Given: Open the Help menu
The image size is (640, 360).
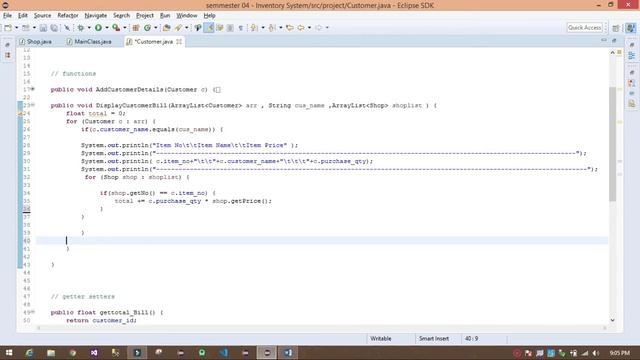Looking at the screenshot, I should [x=209, y=16].
